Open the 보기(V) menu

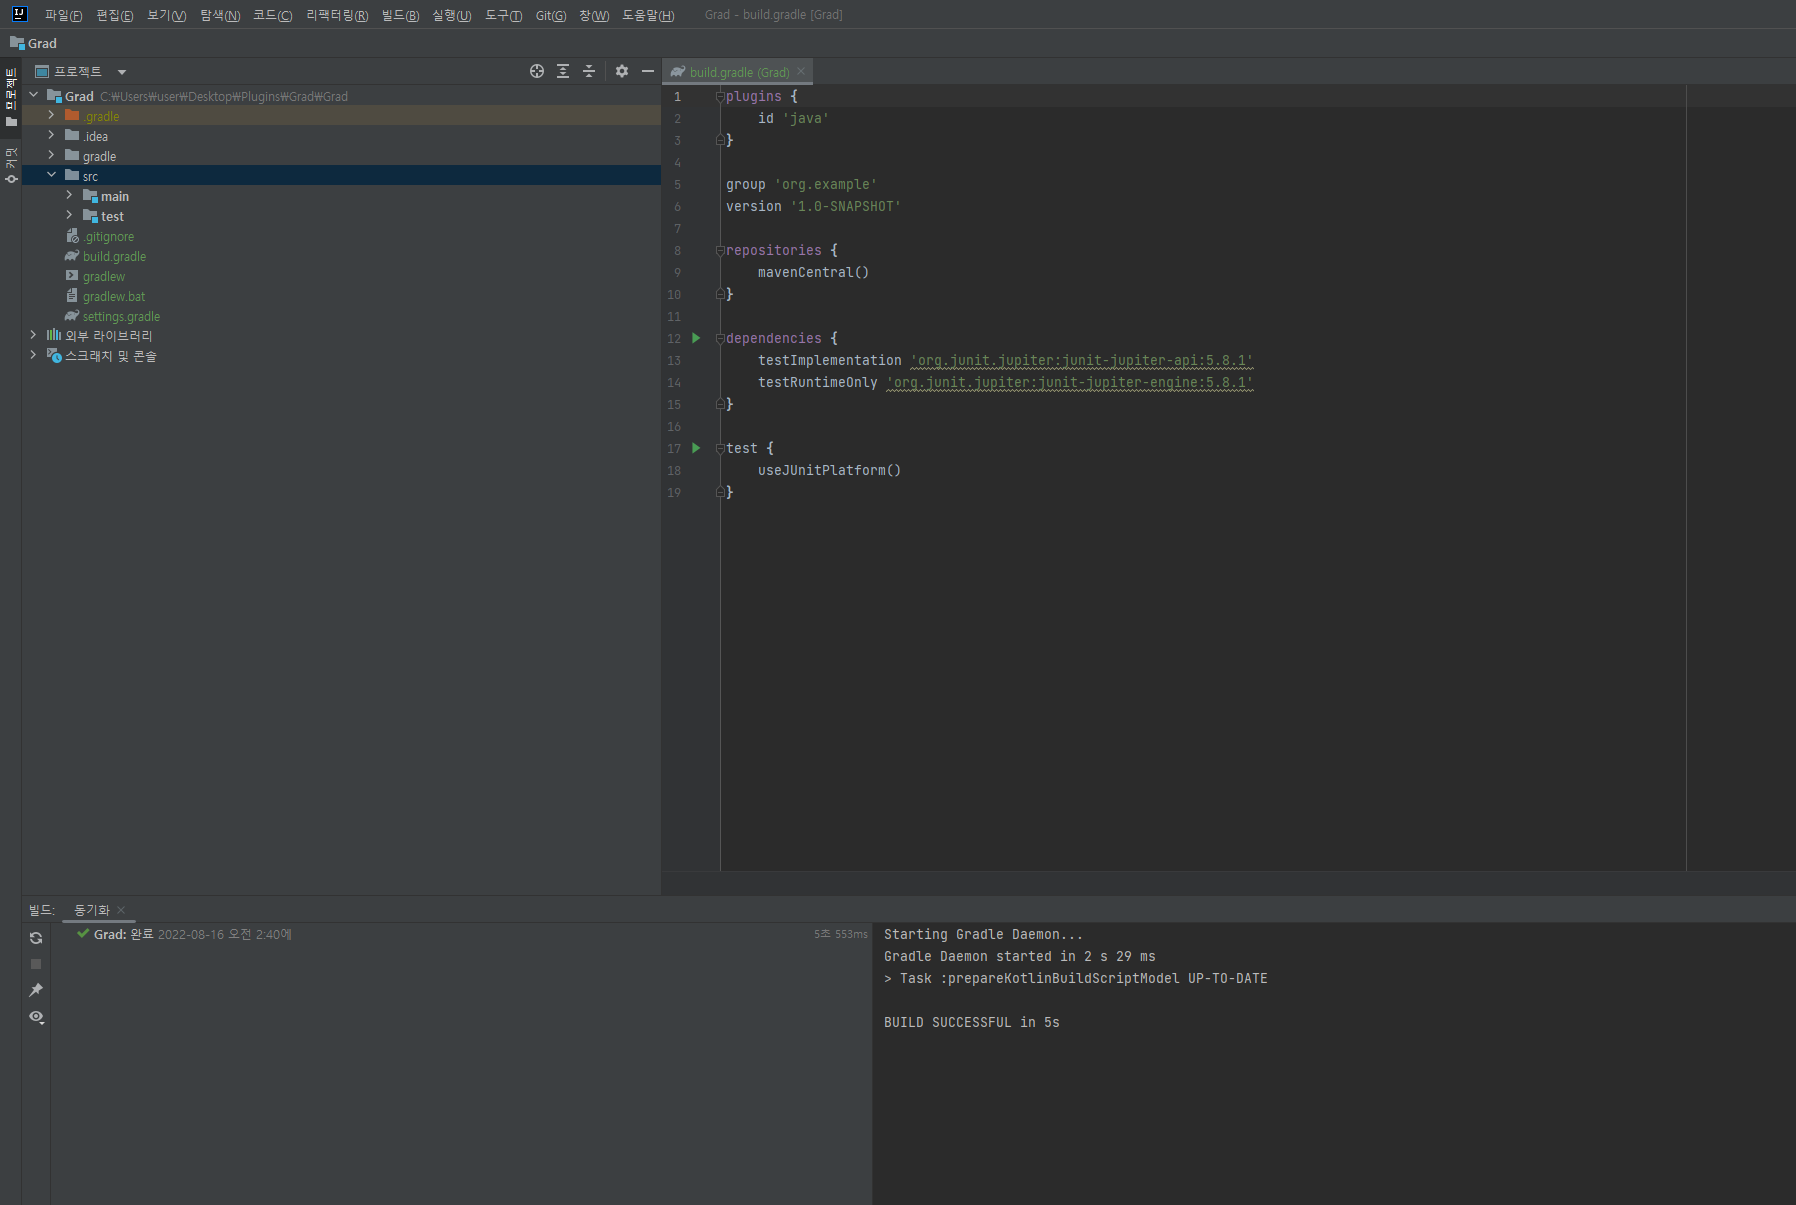coord(166,15)
